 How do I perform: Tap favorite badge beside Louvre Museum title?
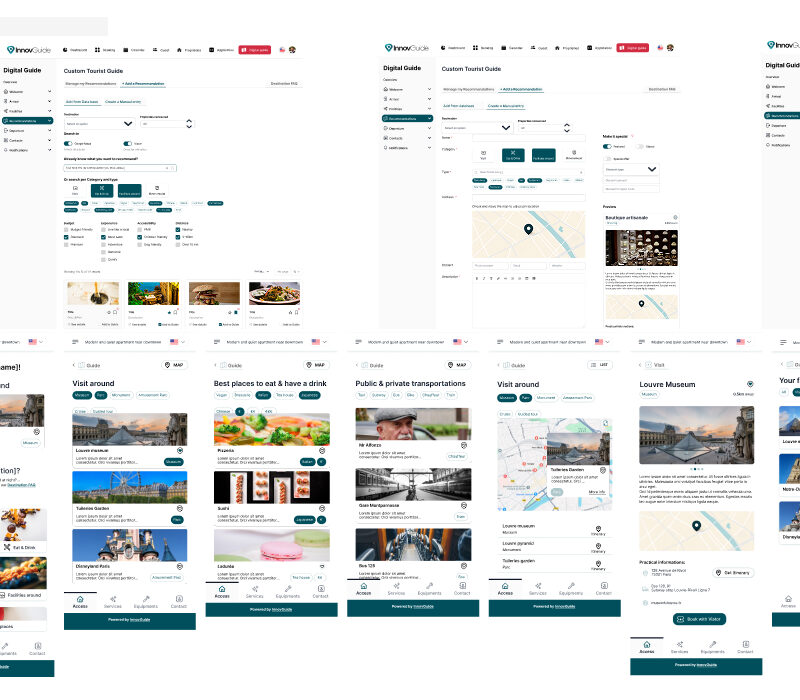click(750, 384)
